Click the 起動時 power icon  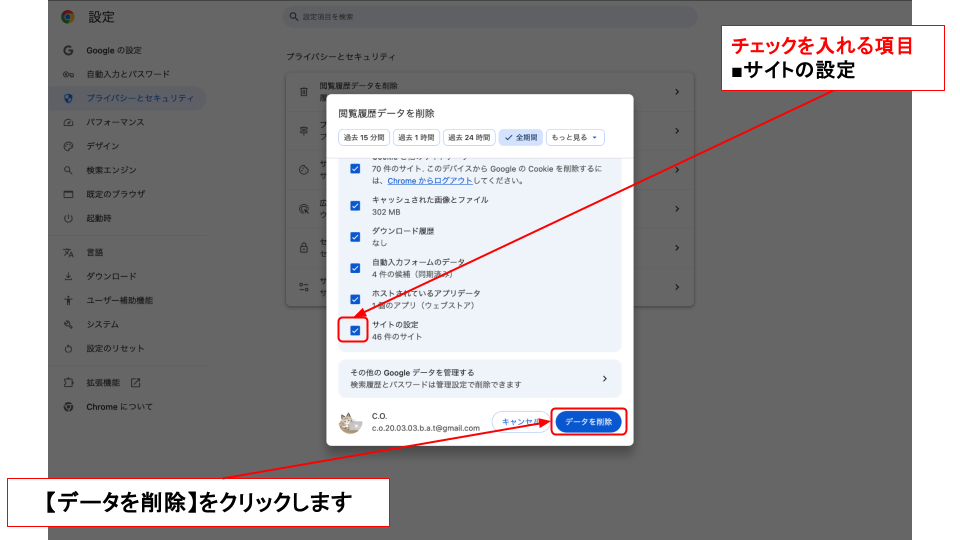click(68, 218)
